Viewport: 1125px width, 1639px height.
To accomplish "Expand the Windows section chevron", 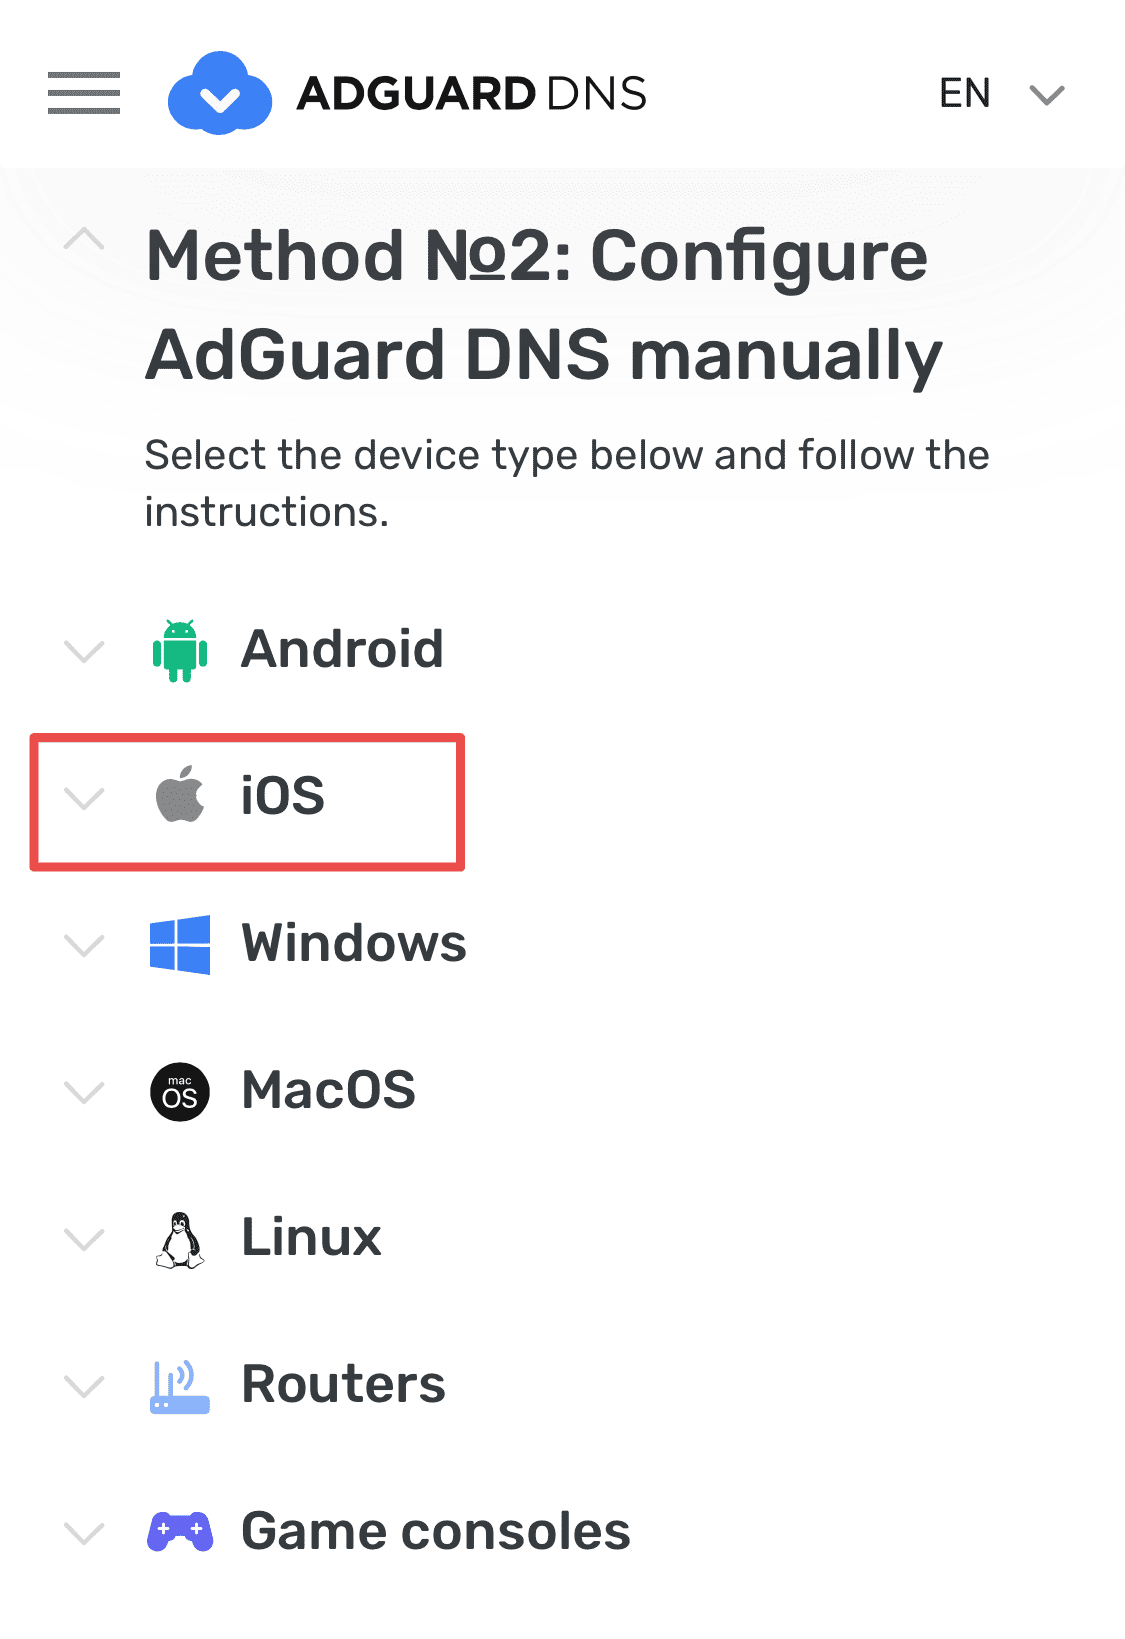I will point(84,945).
